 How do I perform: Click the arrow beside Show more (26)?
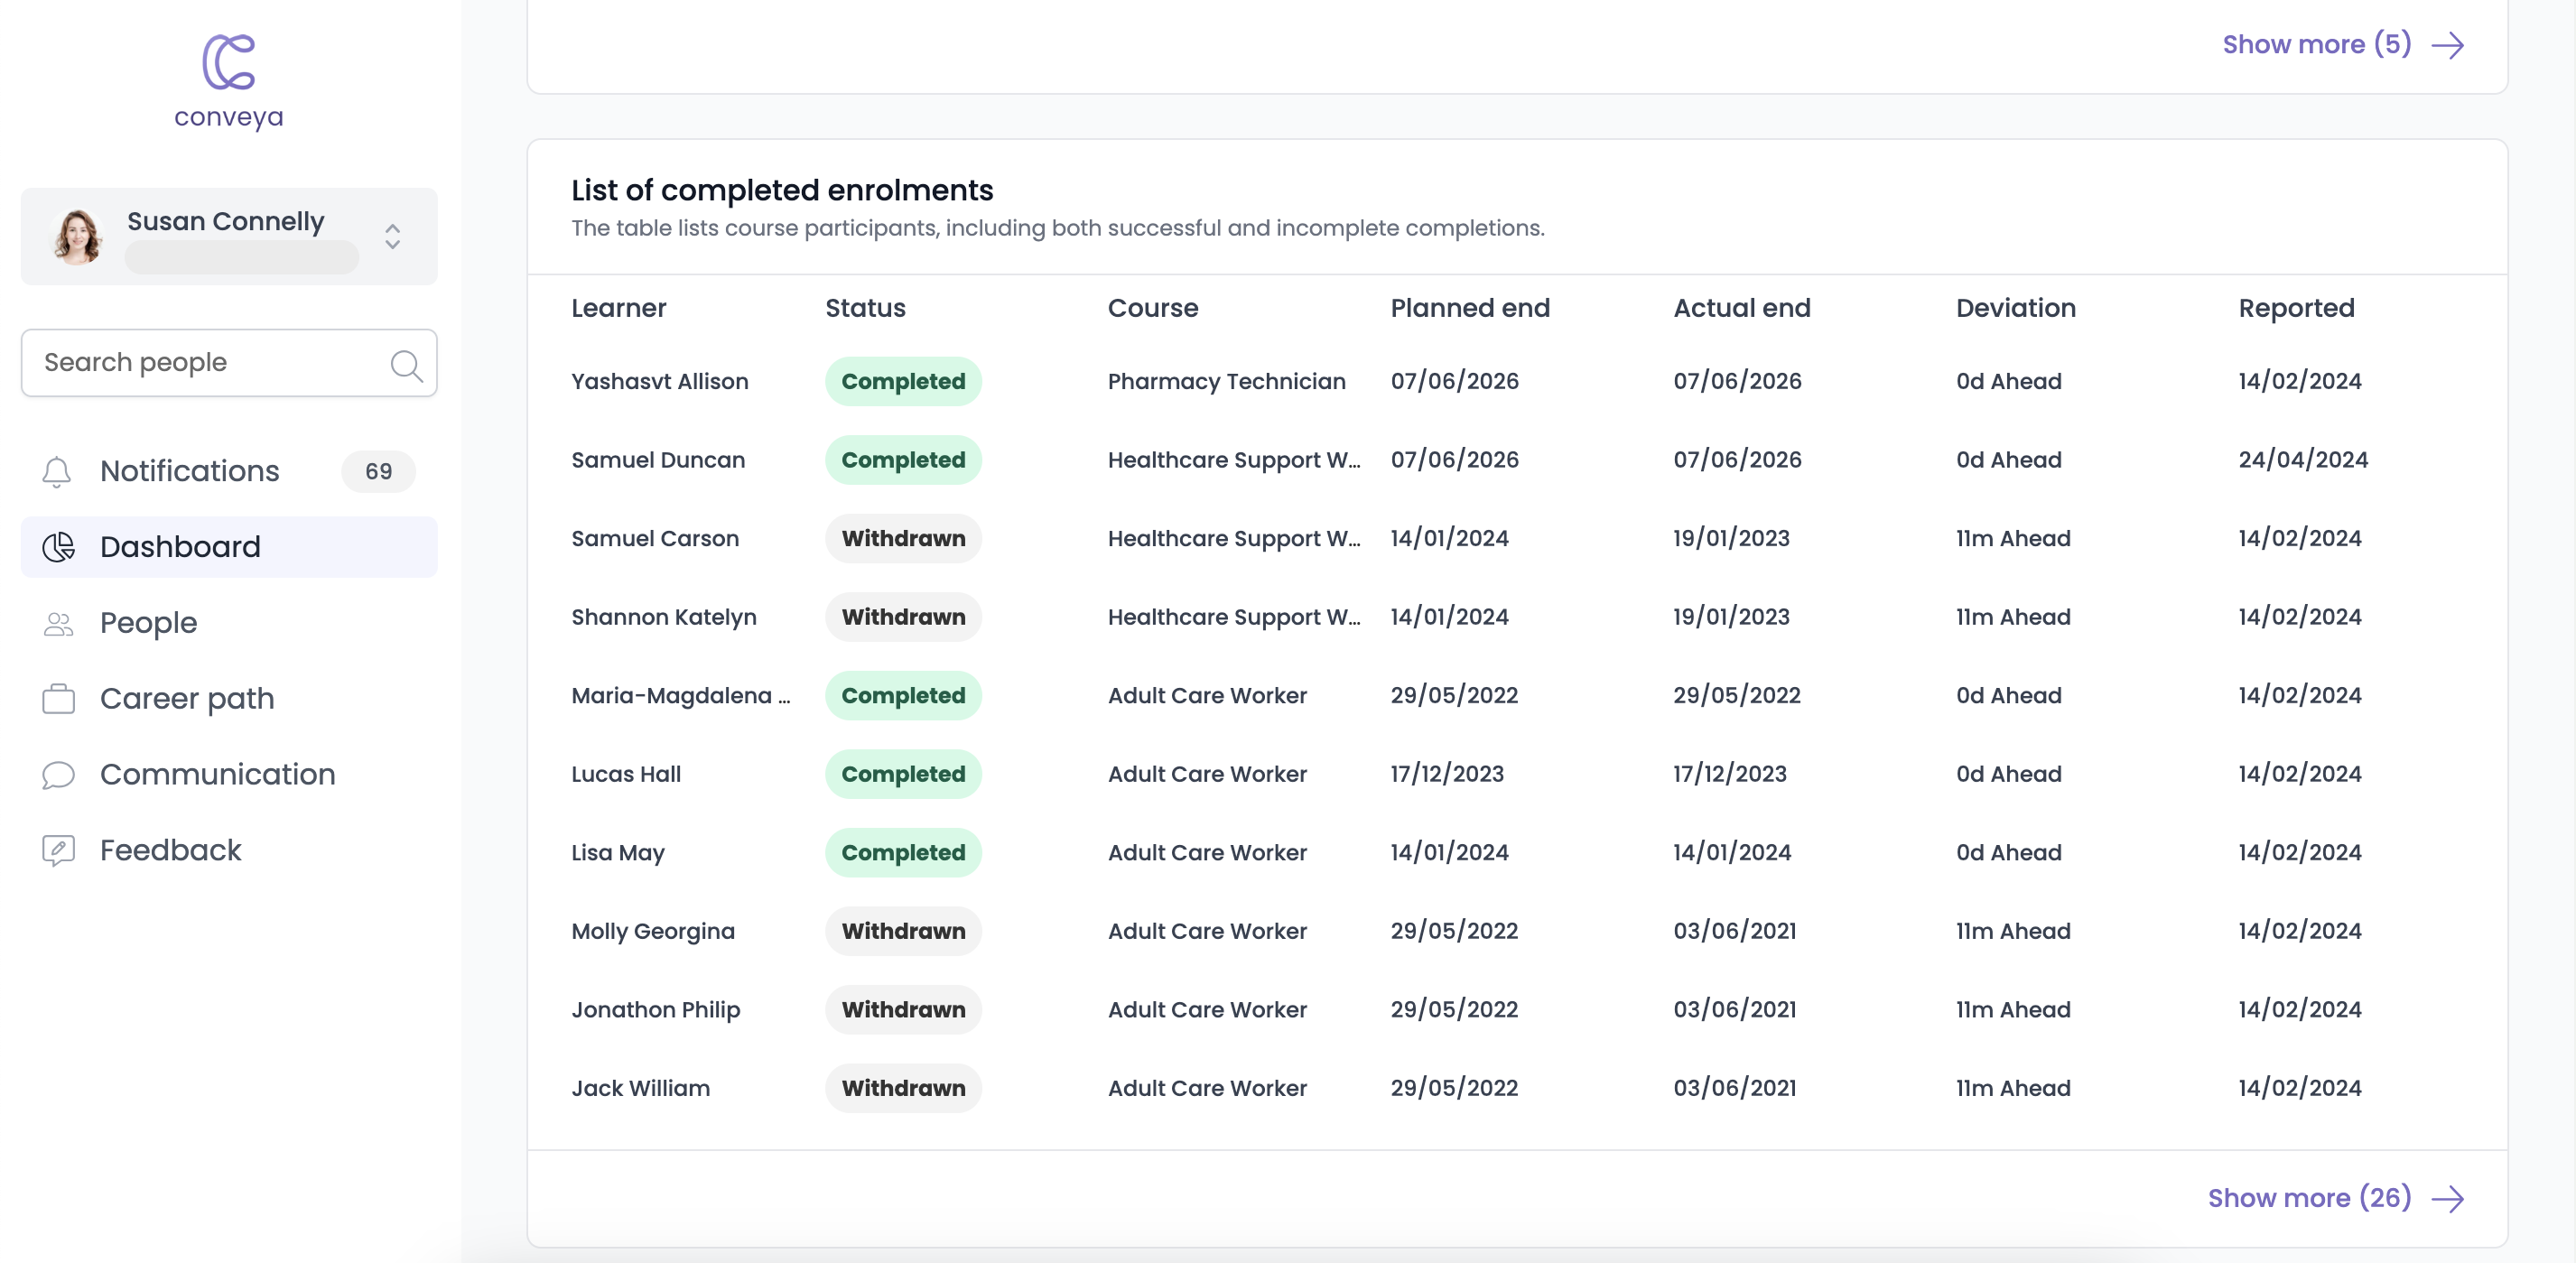click(x=2448, y=1199)
